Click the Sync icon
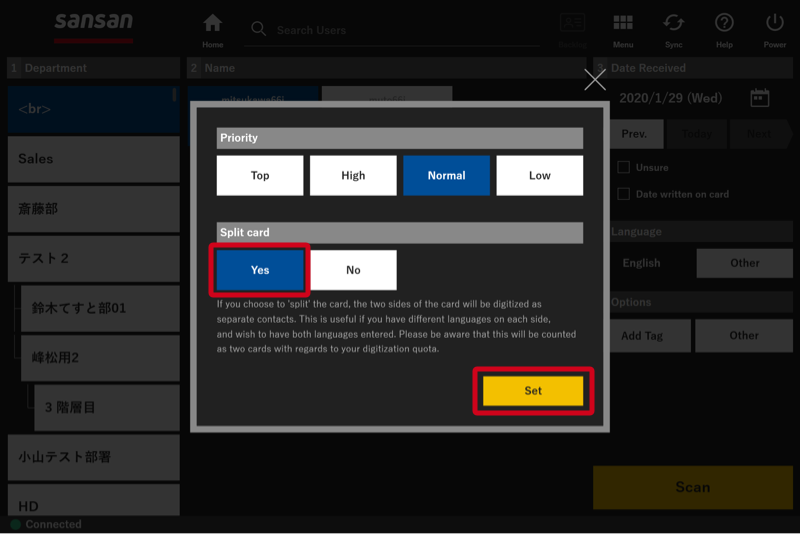The height and width of the screenshot is (534, 800). coord(674,24)
